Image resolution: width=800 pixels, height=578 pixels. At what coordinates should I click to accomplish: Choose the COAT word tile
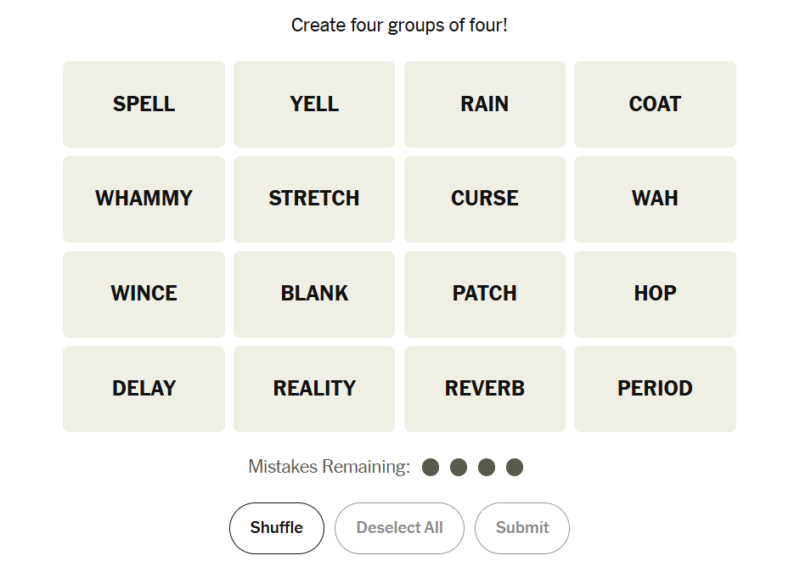click(655, 104)
